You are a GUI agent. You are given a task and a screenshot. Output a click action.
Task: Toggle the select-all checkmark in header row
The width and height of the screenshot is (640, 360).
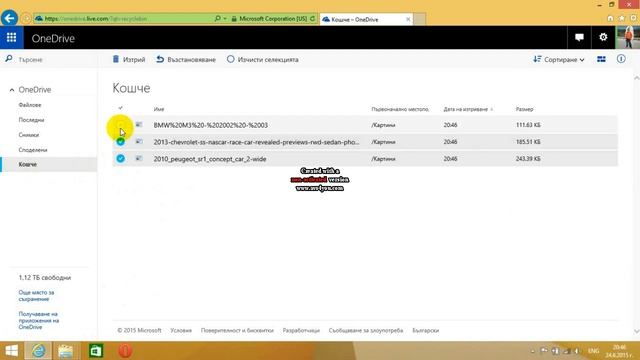(x=120, y=108)
